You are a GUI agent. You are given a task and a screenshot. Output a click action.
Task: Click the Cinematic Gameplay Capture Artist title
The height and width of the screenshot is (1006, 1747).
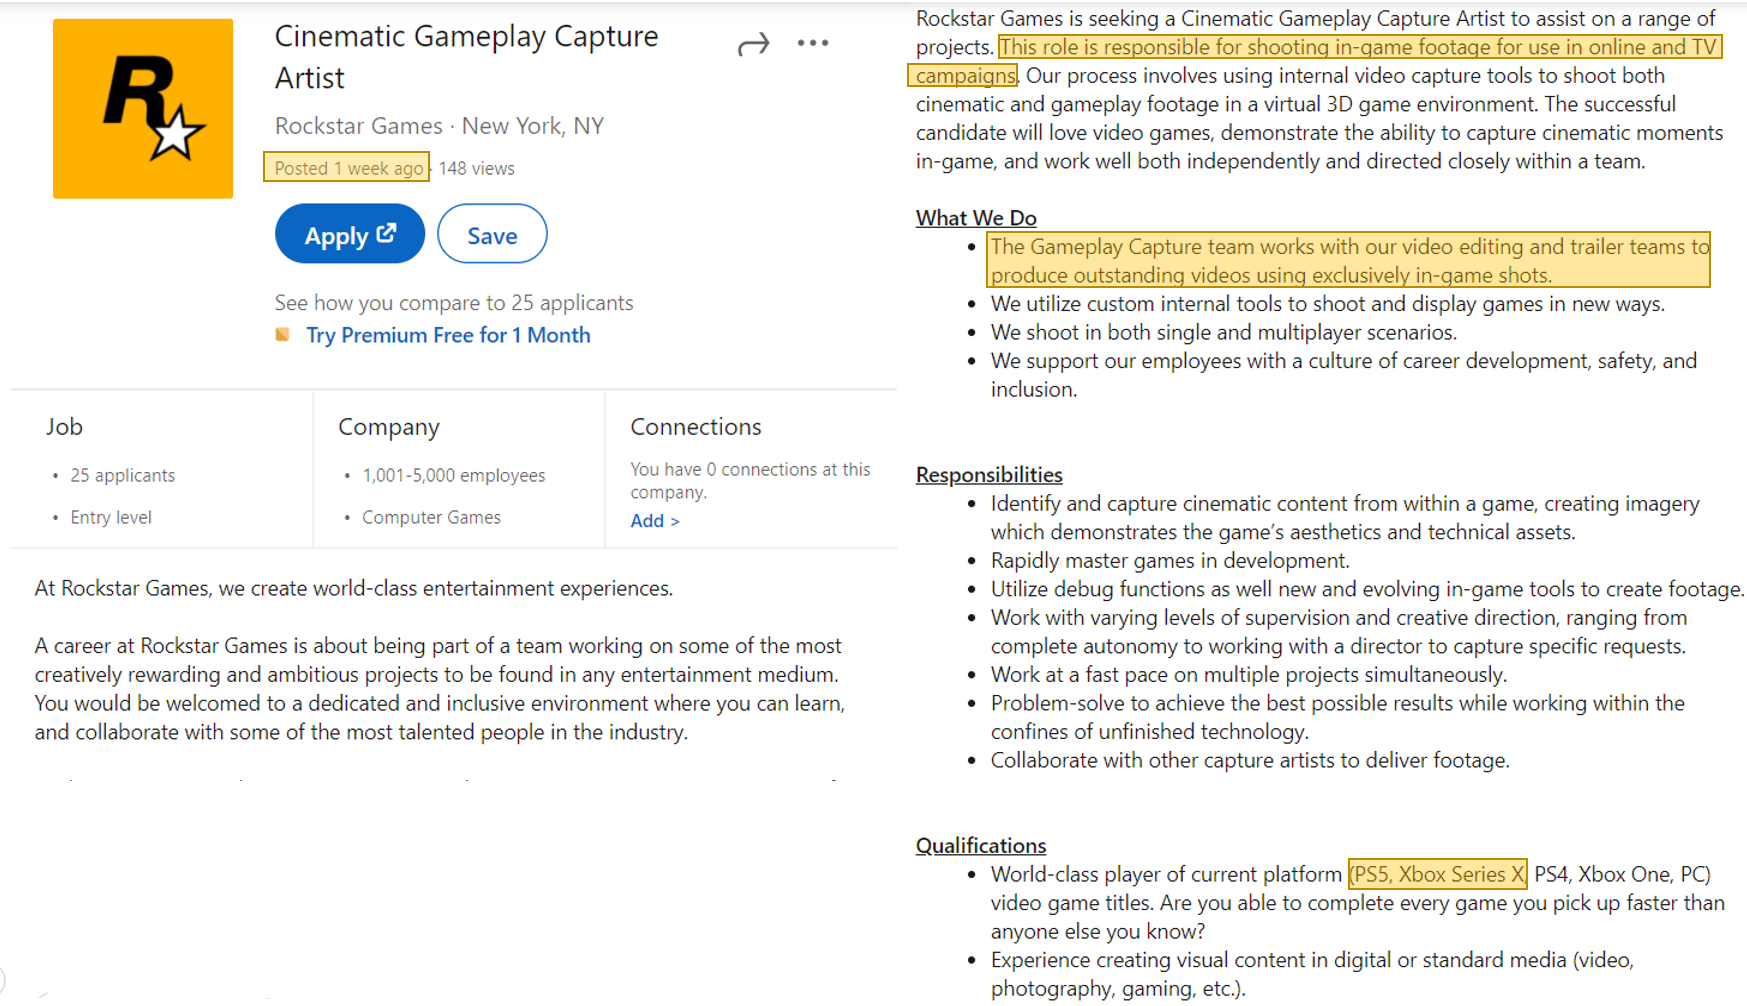466,57
